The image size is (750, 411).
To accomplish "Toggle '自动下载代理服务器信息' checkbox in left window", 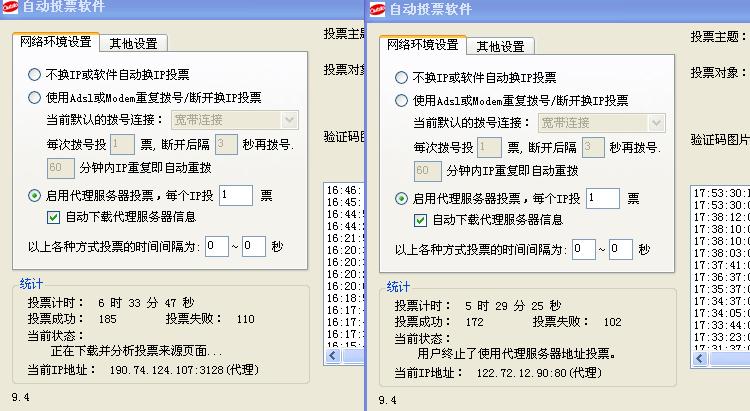I will click(54, 217).
